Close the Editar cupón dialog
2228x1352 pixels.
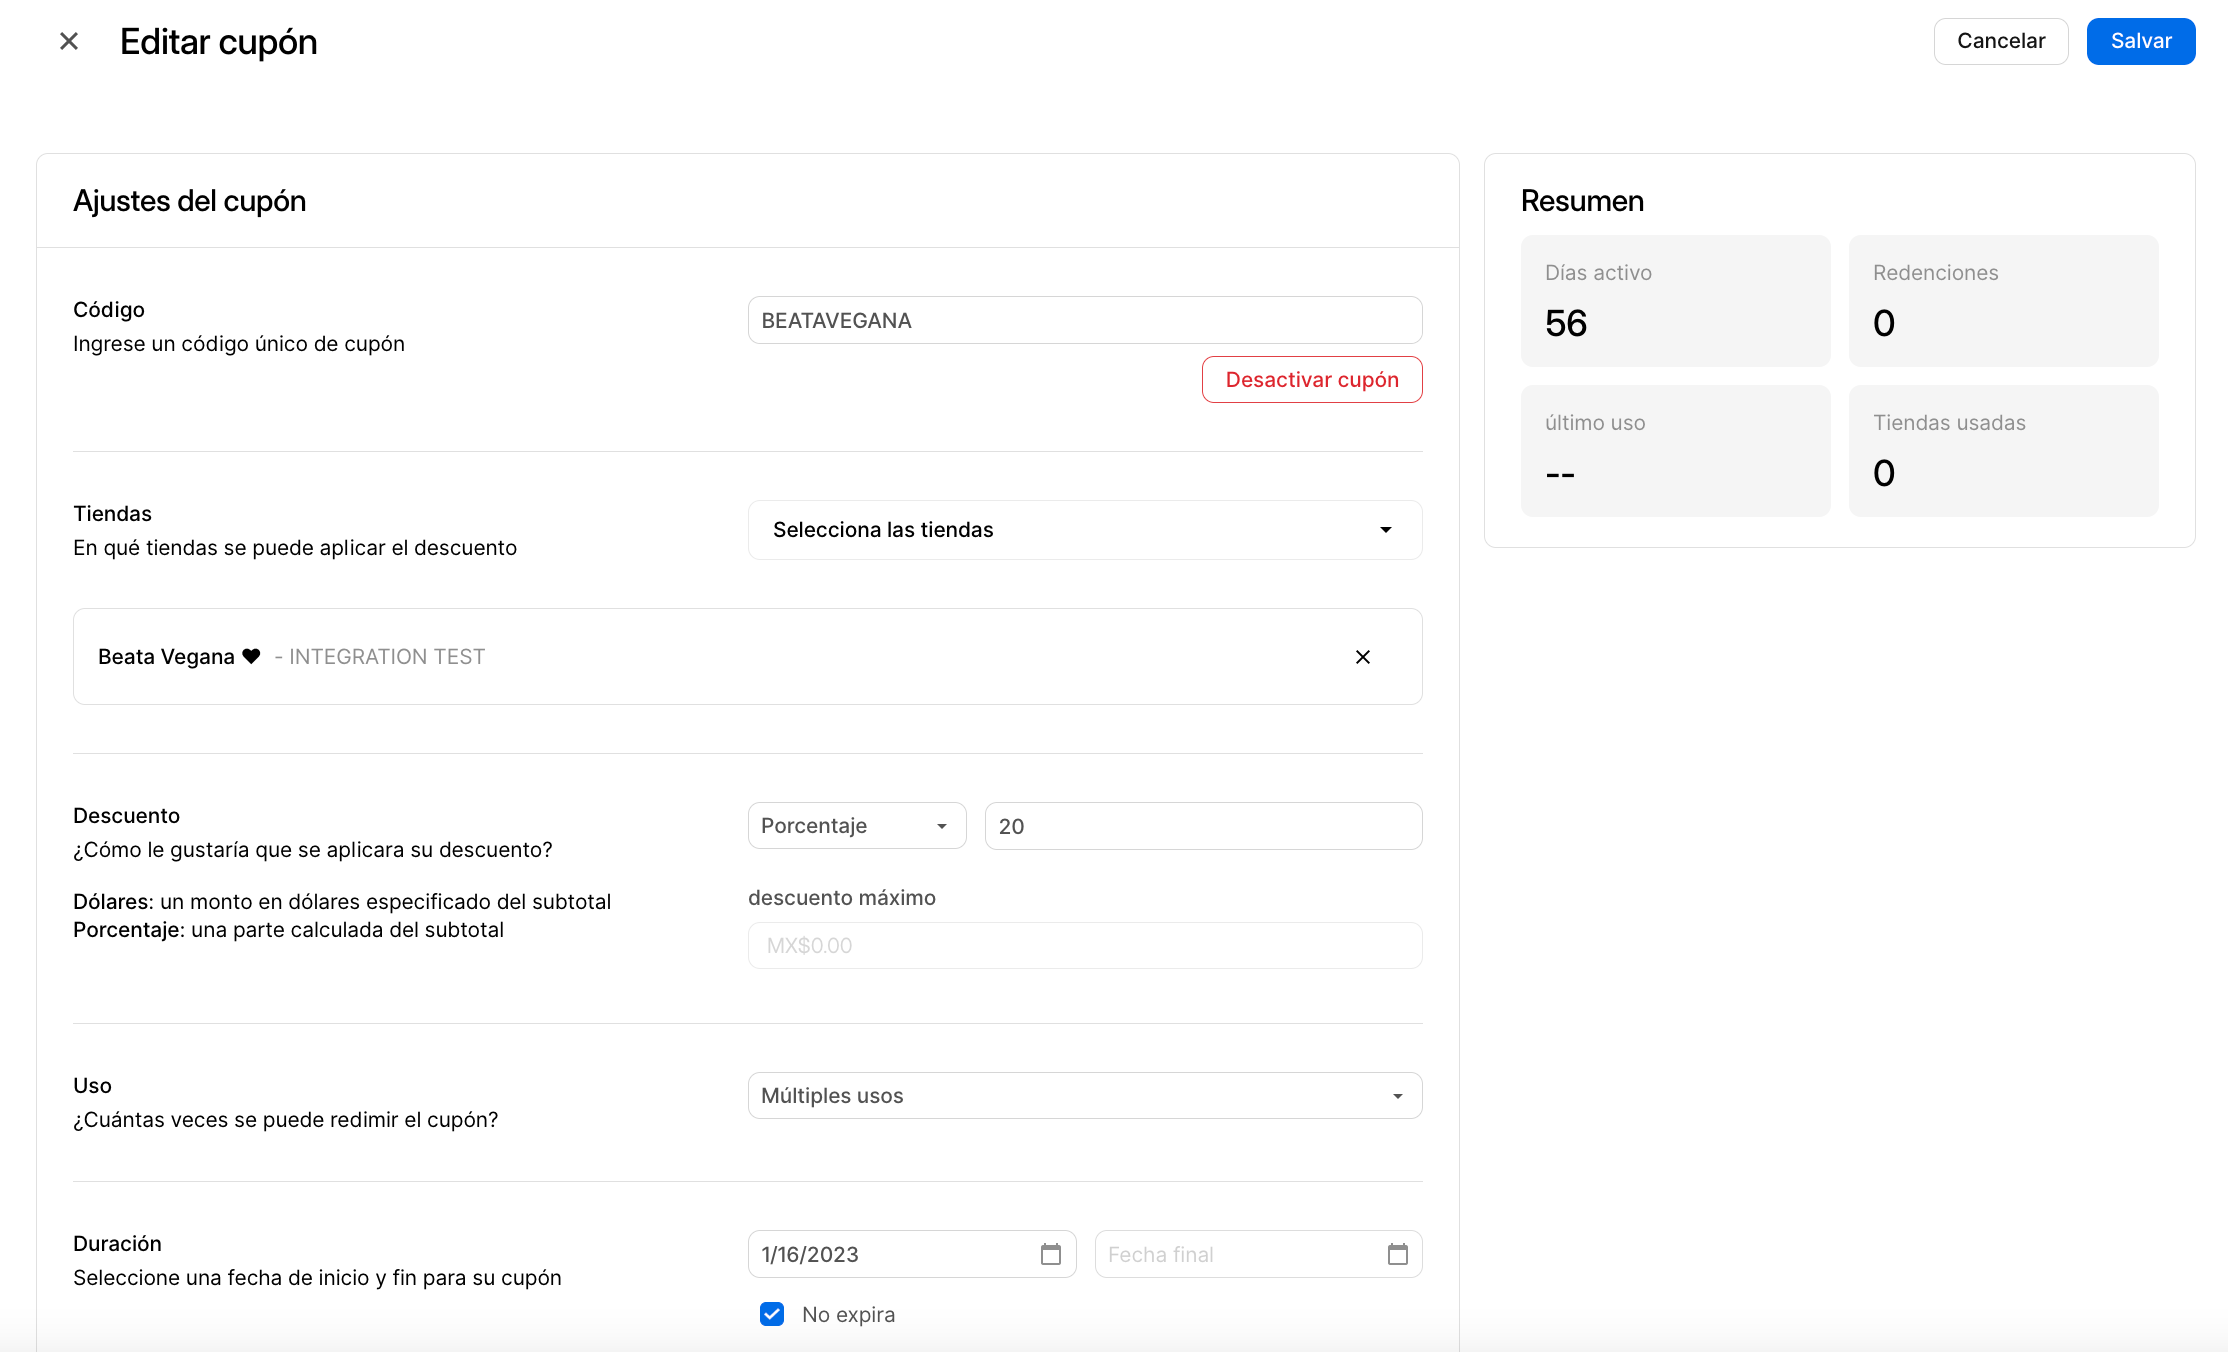pos(68,41)
